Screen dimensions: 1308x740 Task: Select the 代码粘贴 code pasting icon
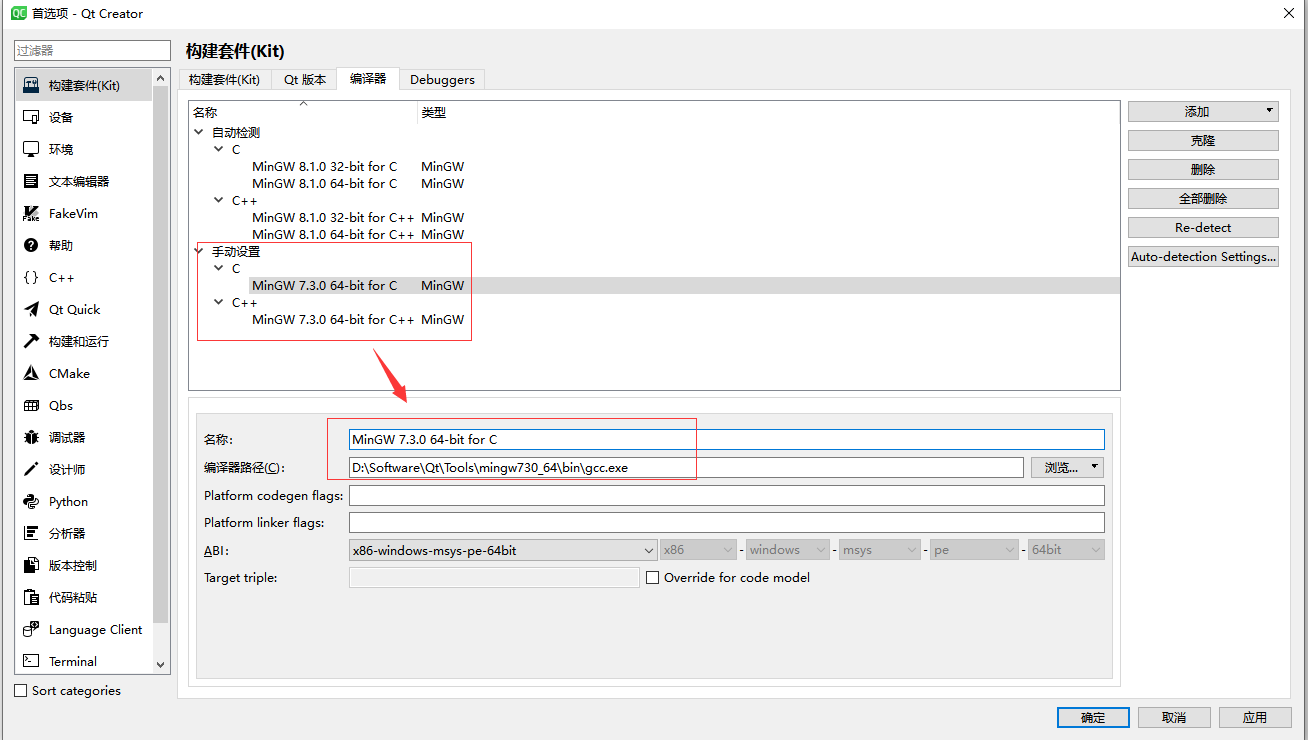[31, 597]
